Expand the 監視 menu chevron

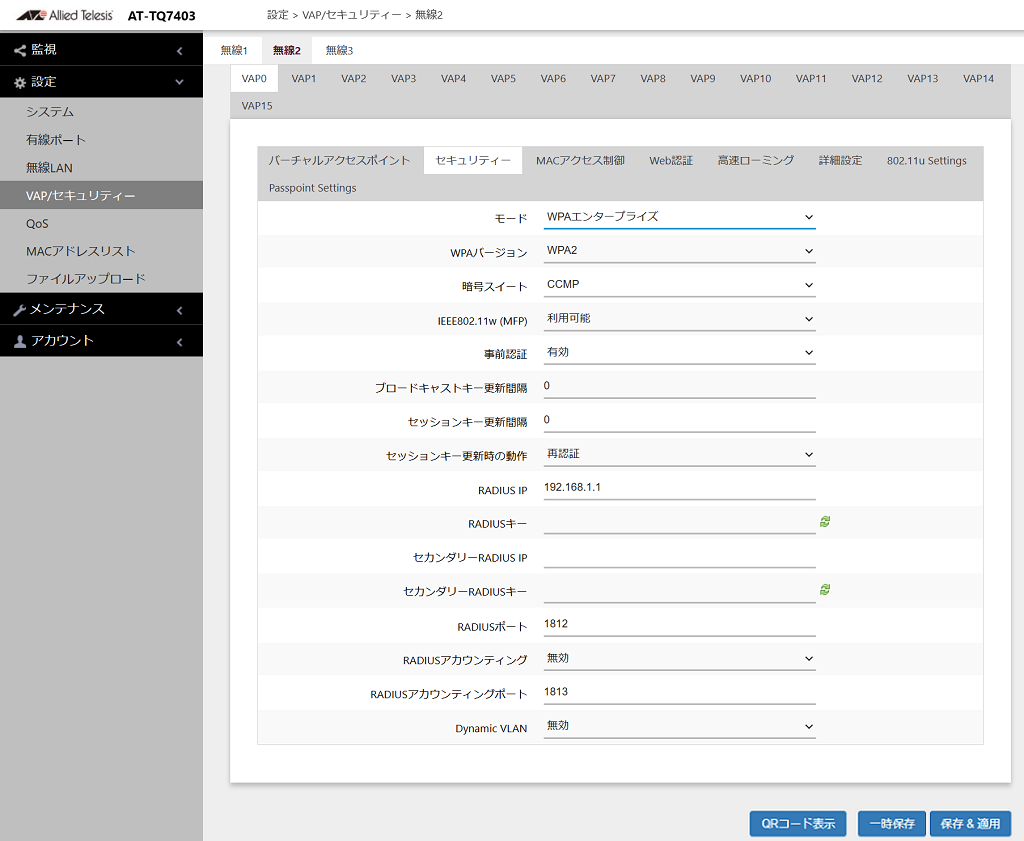coord(180,51)
